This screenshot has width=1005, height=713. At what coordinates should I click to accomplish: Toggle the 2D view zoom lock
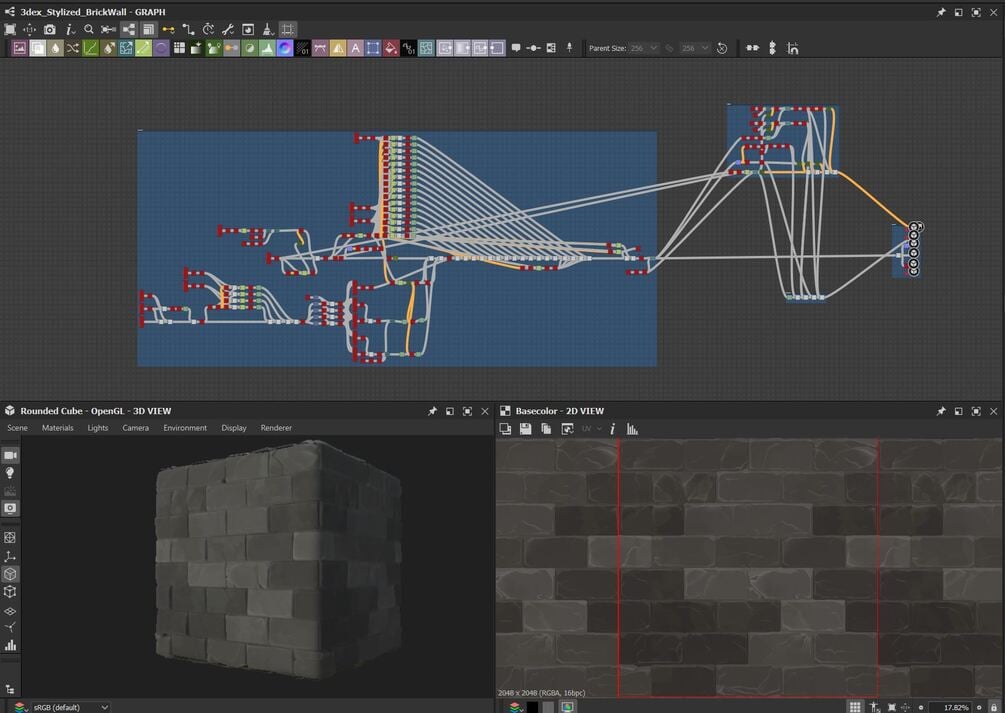point(994,707)
